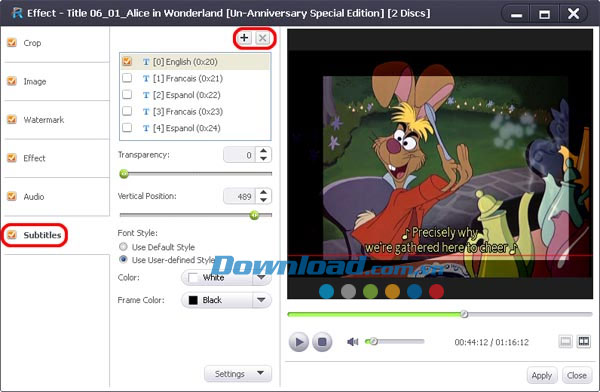The width and height of the screenshot is (600, 392).
Task: Select Use Default Style radio button
Action: click(x=123, y=247)
